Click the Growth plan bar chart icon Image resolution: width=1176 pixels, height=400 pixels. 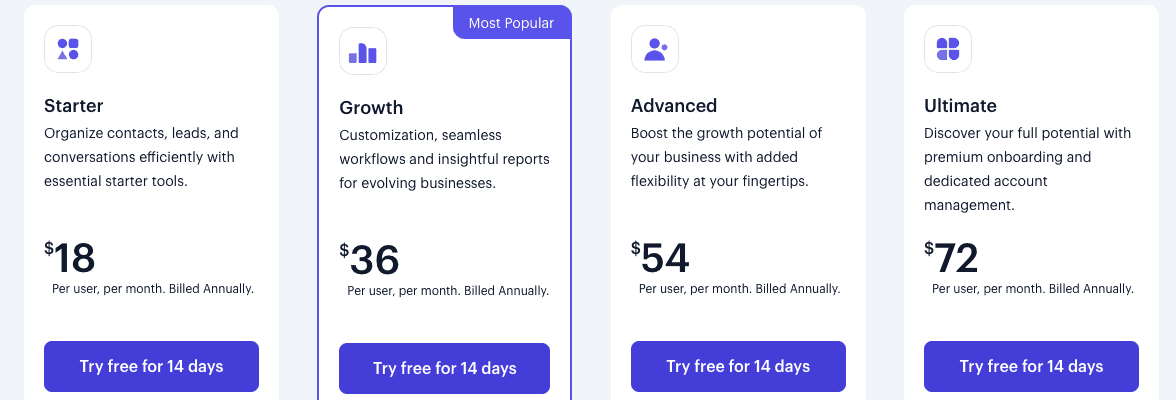click(363, 52)
